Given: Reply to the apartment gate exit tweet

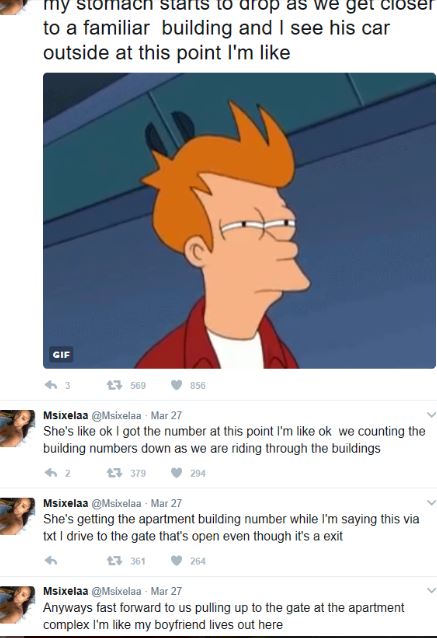Looking at the screenshot, I should (x=51, y=560).
